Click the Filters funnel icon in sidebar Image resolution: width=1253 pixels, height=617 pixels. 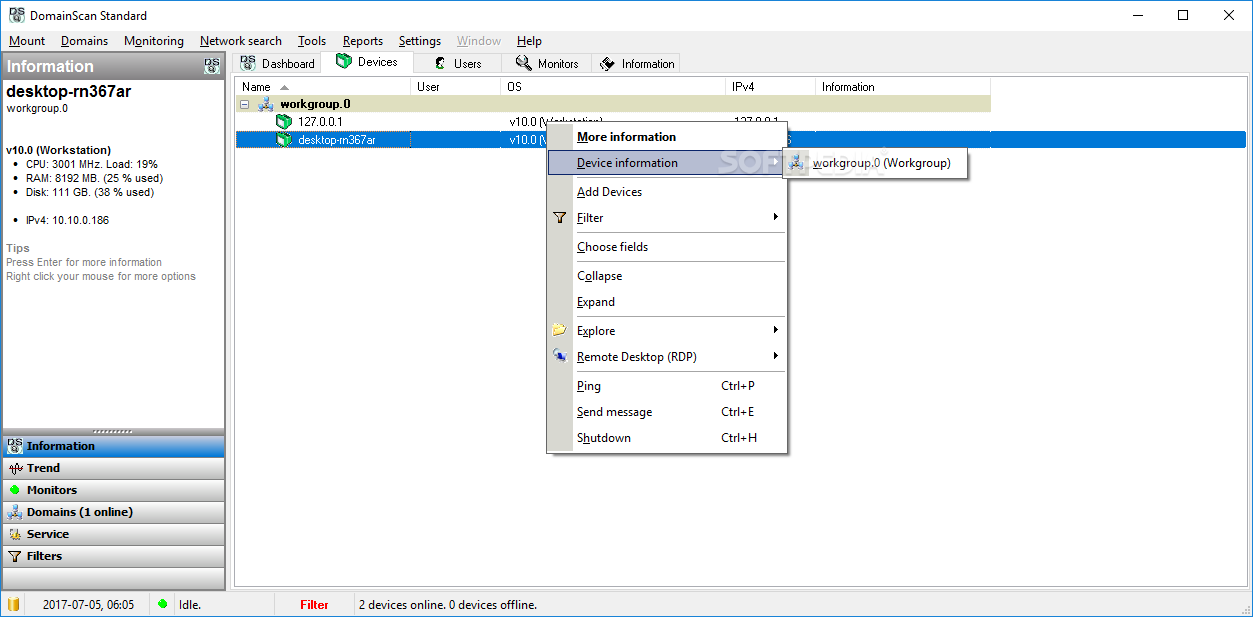point(15,556)
